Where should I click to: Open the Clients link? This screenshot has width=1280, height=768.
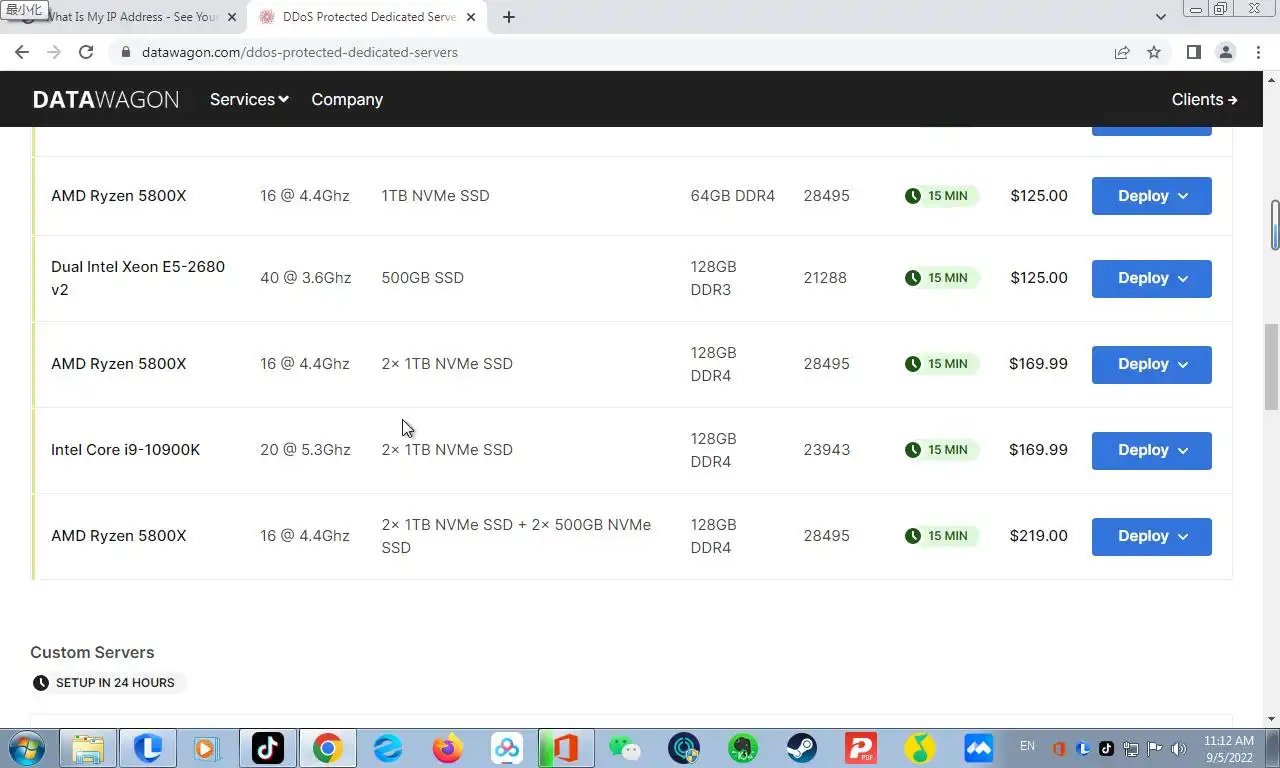(1204, 99)
